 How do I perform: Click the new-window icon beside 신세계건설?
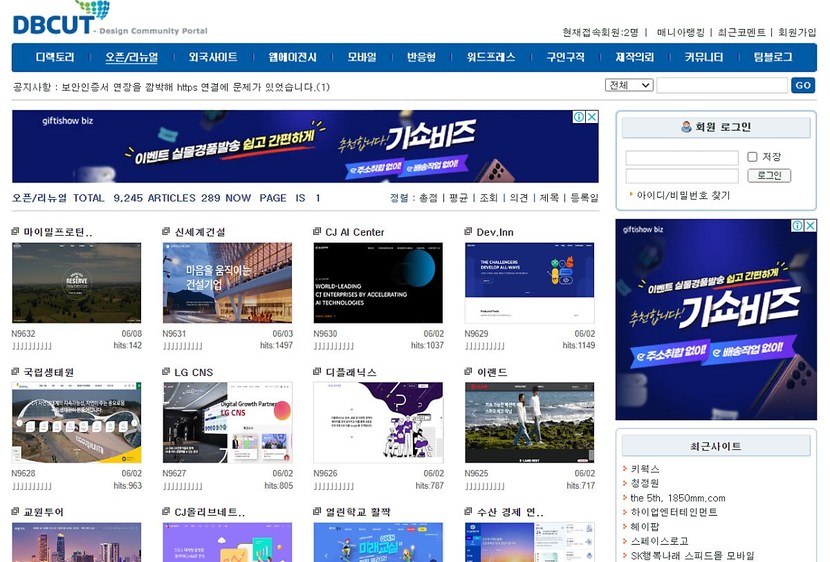click(166, 232)
